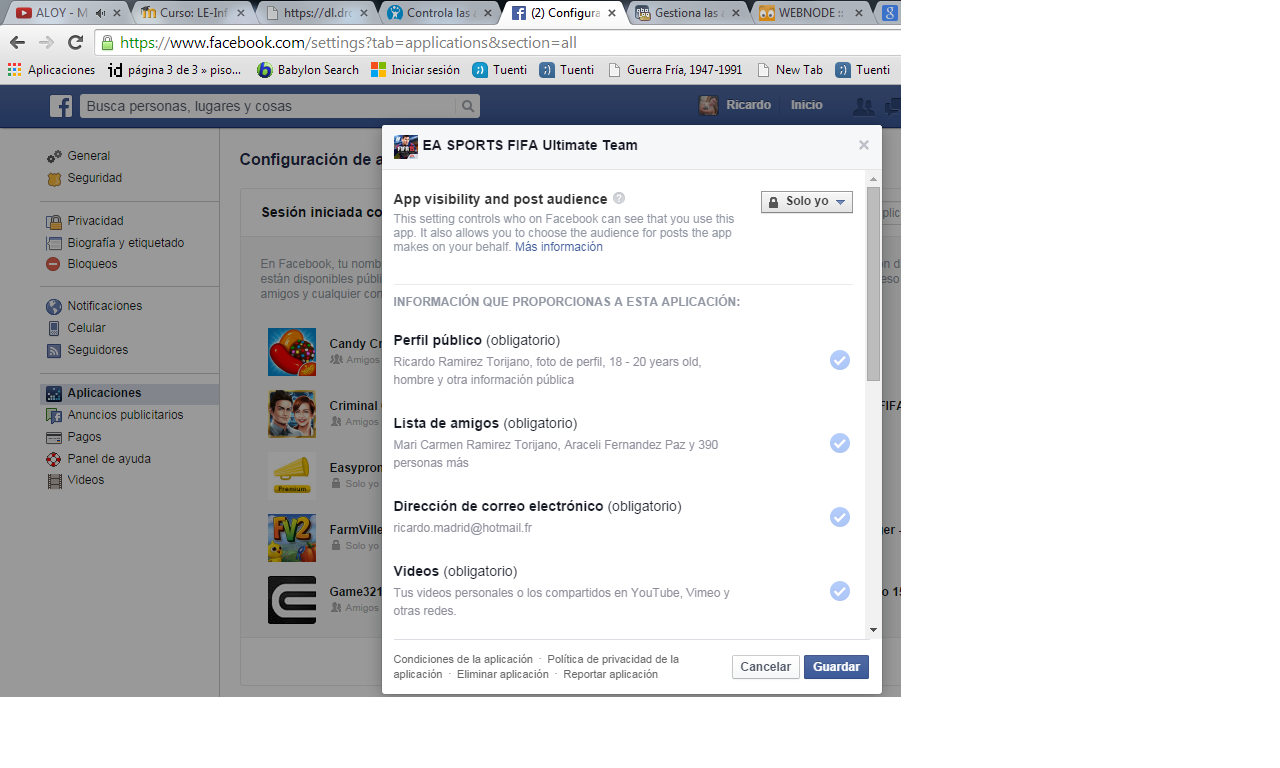This screenshot has width=1280, height=768.
Task: Open the Más información link
Action: (559, 247)
